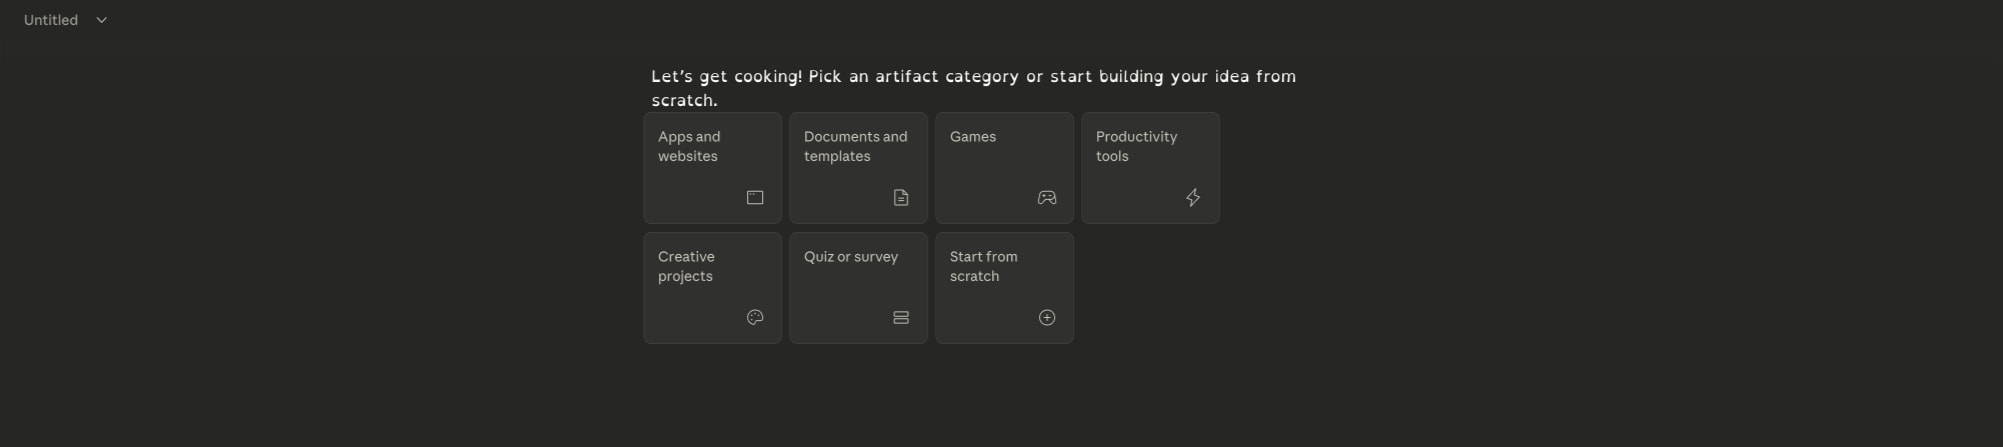Click the paint palette icon on Creative projects
Image resolution: width=2003 pixels, height=447 pixels.
point(755,318)
